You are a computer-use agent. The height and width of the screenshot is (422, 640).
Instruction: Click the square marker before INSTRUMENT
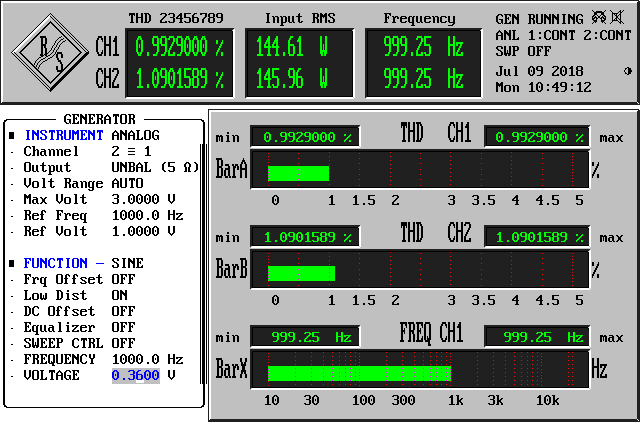(12, 135)
